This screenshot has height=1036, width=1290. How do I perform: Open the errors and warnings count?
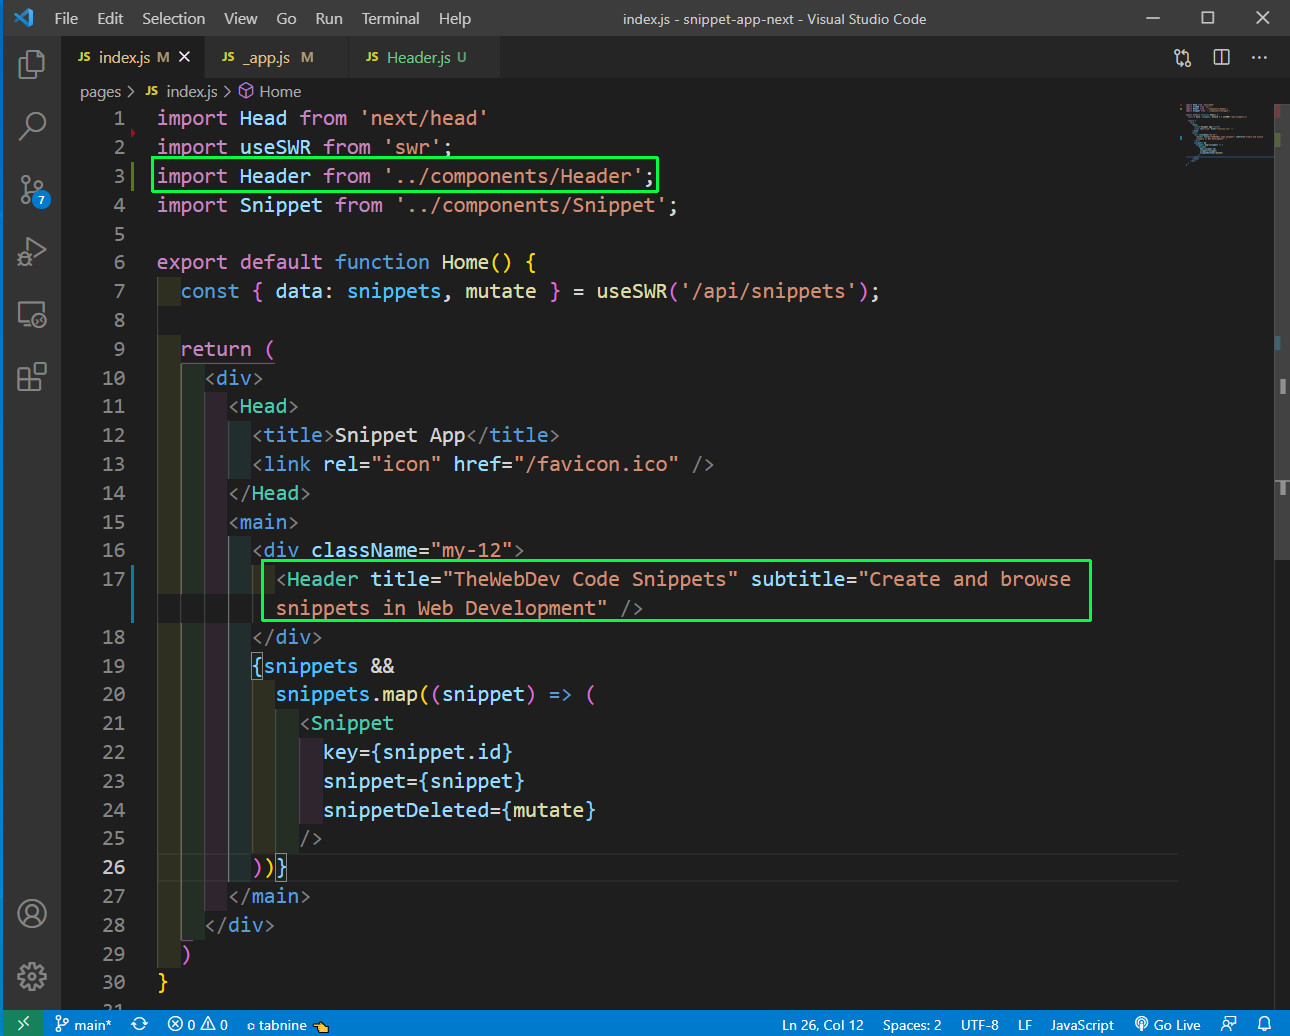(198, 1024)
